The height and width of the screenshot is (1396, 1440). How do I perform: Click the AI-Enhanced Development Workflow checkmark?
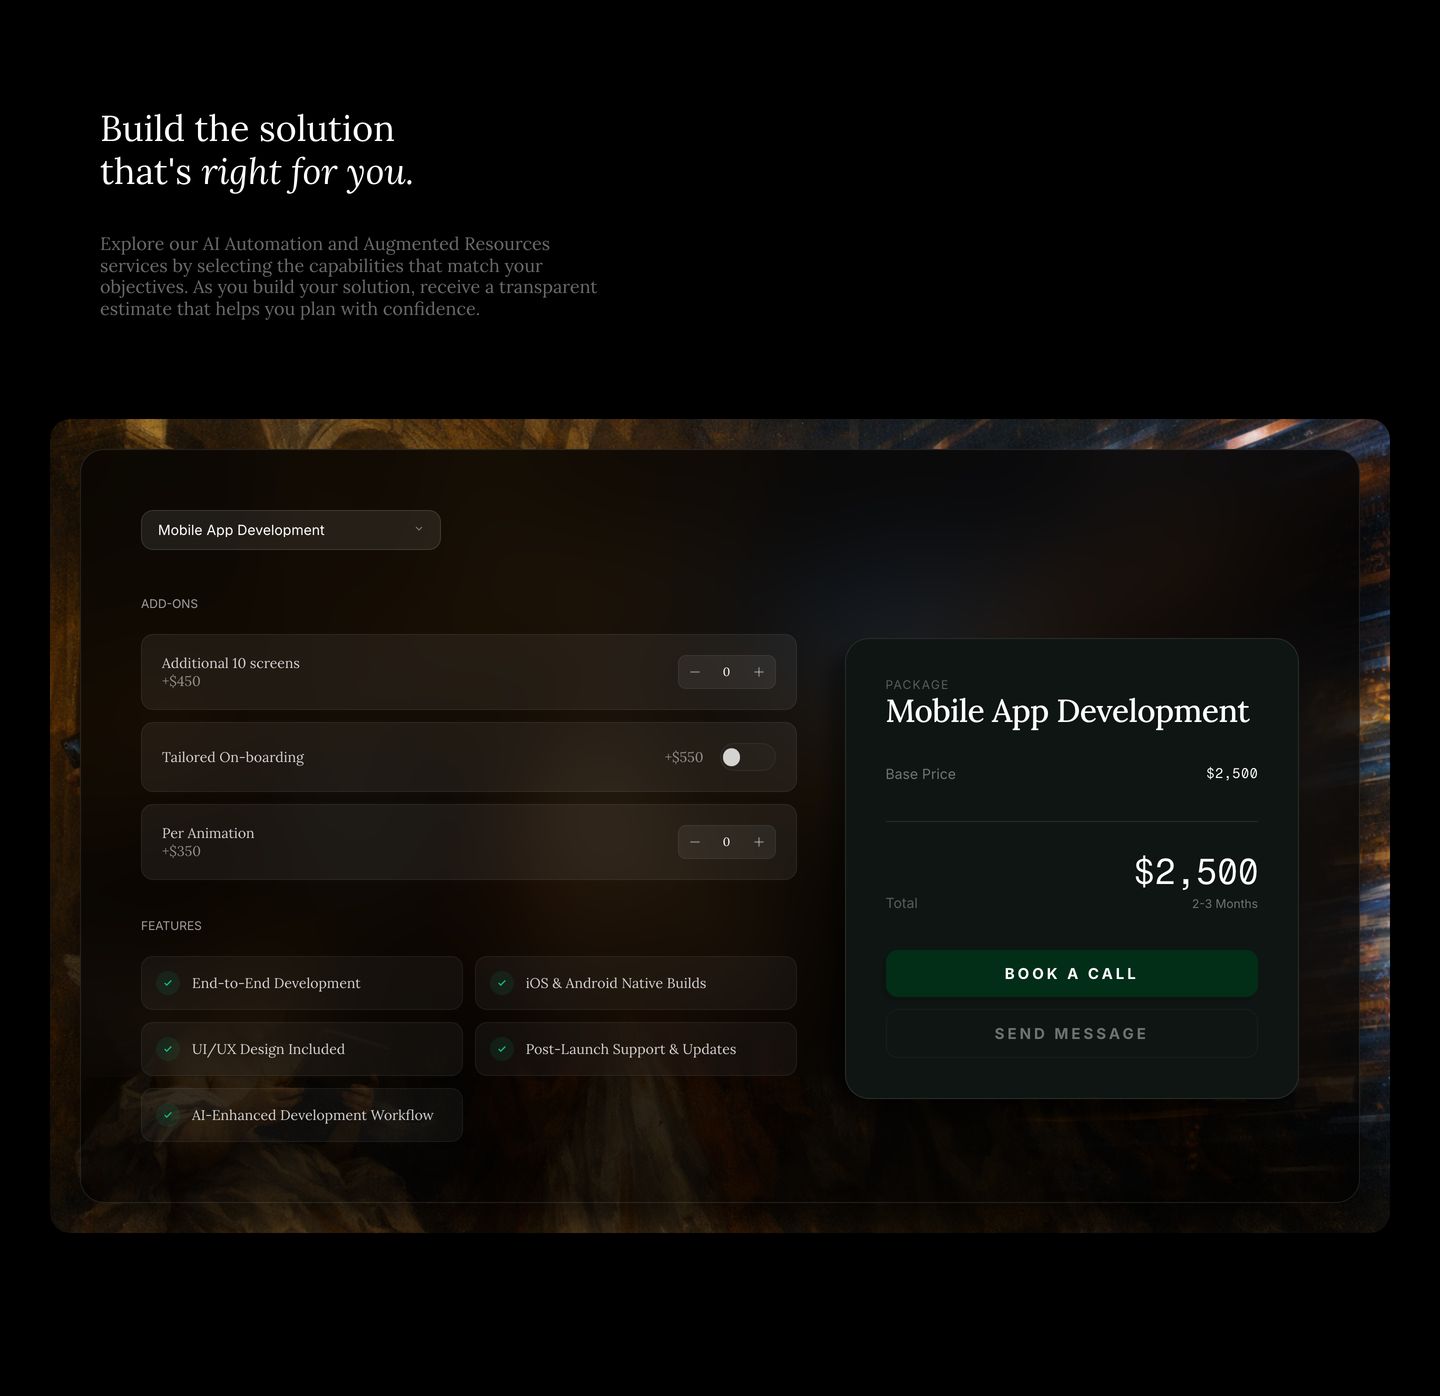click(168, 1115)
